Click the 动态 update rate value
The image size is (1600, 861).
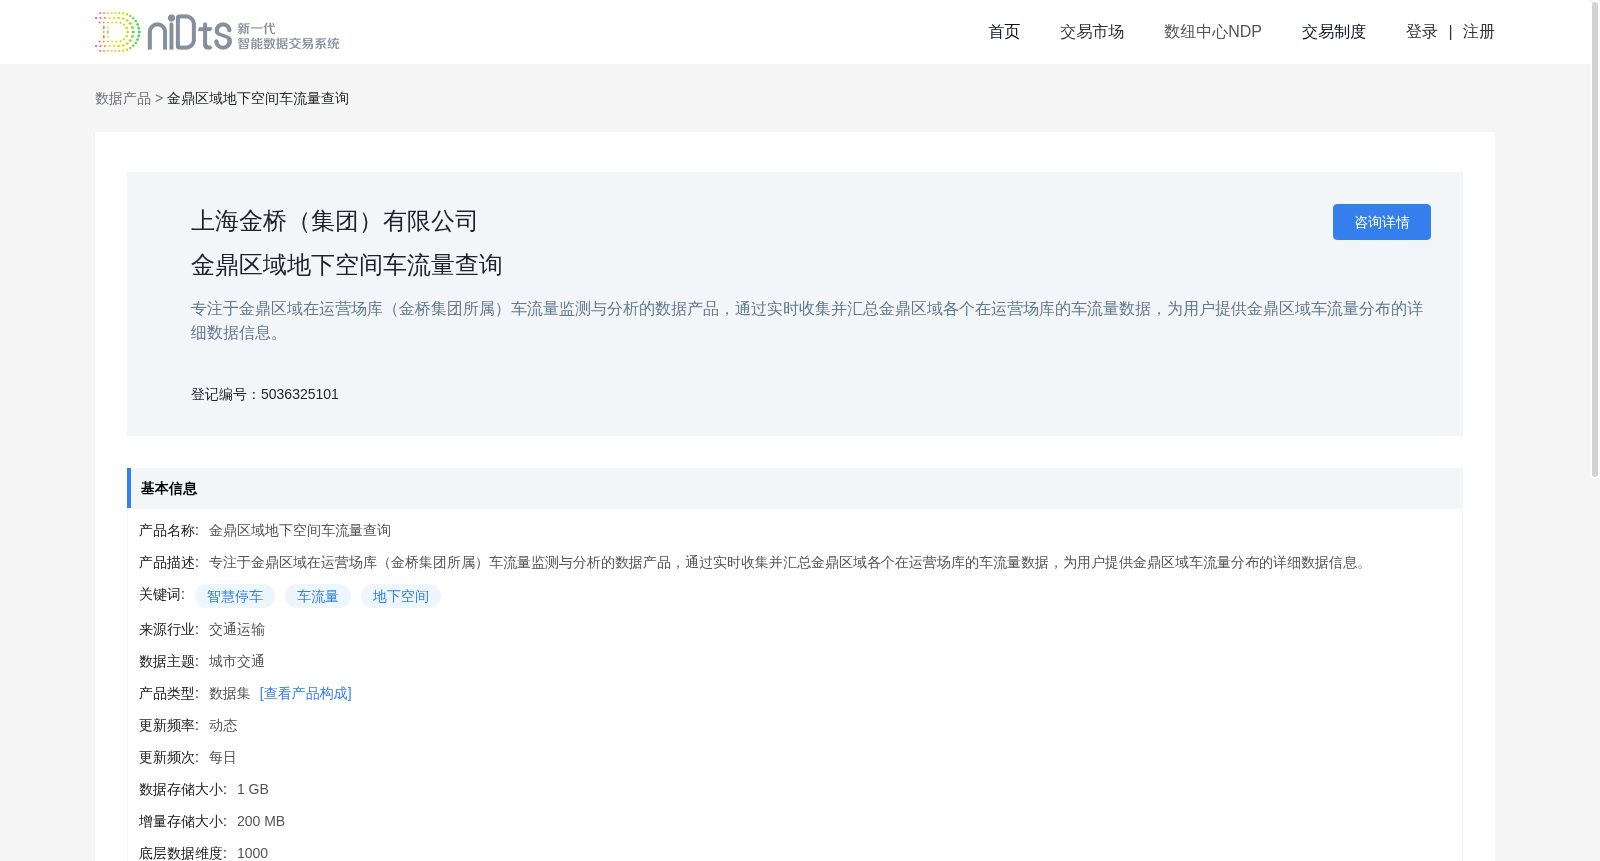tap(223, 725)
